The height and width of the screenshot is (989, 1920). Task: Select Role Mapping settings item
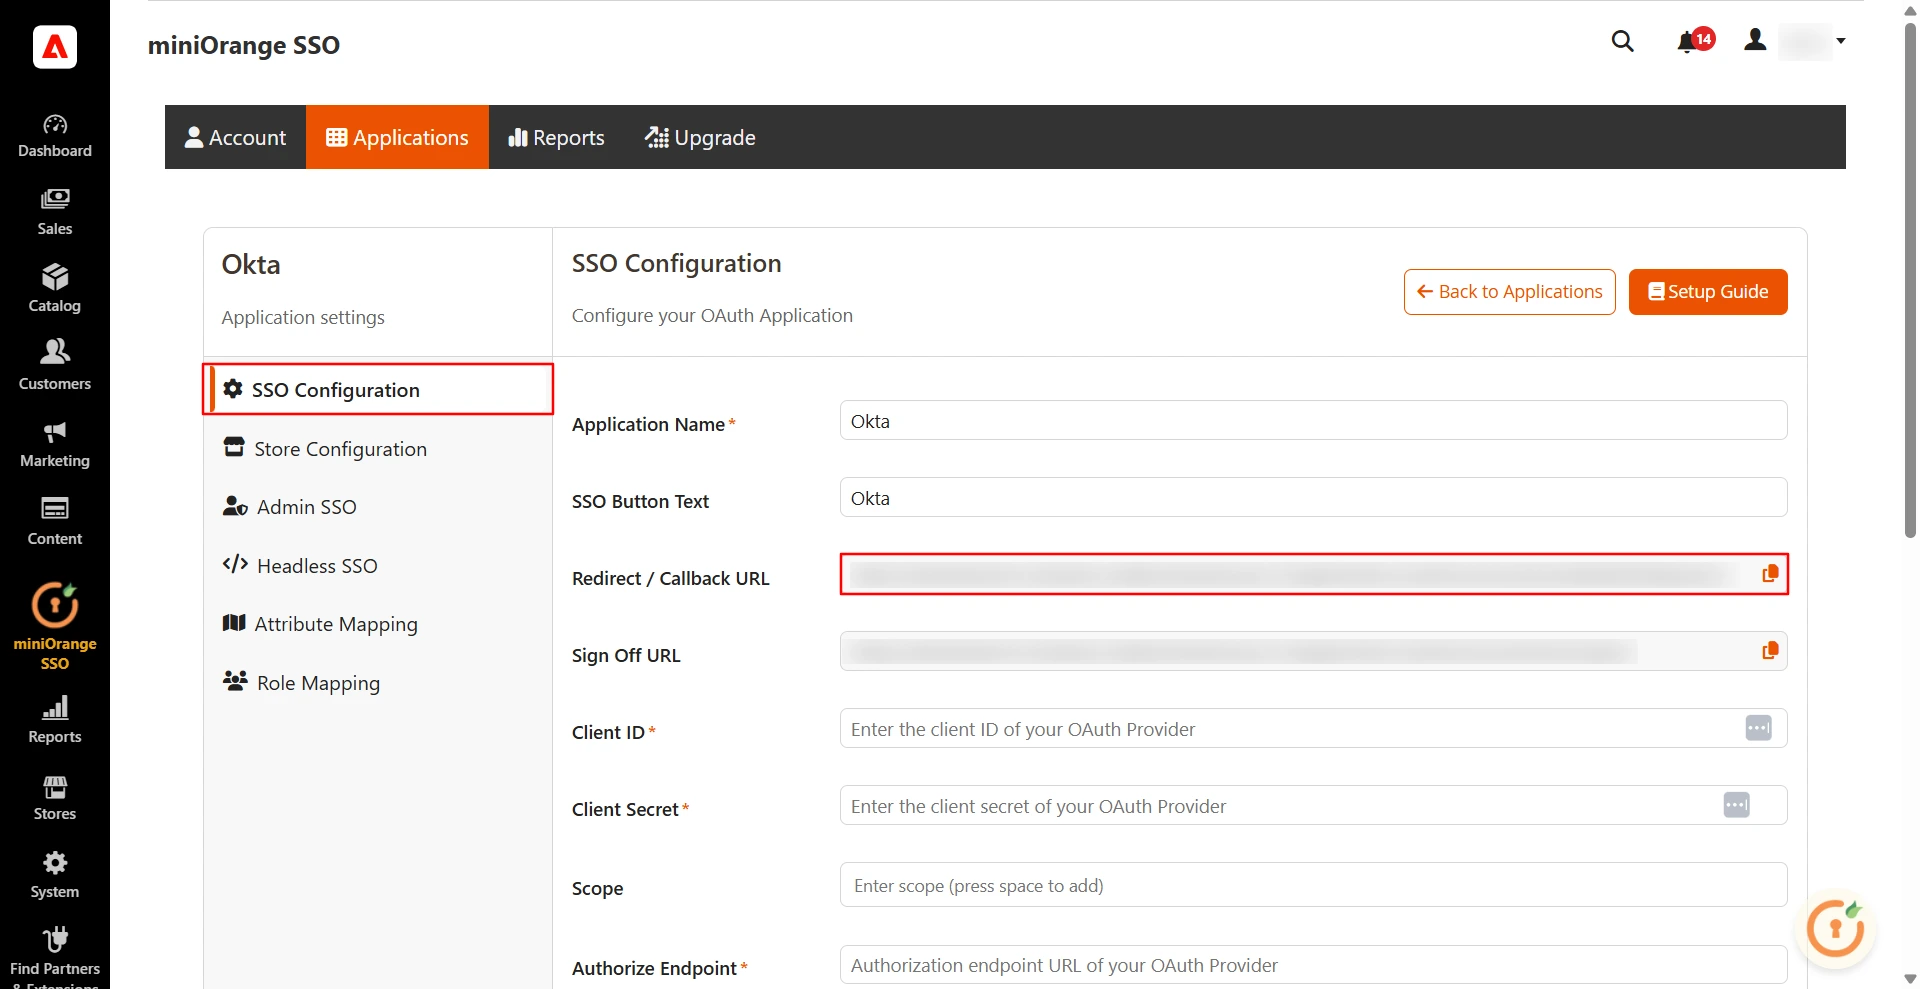pos(378,682)
